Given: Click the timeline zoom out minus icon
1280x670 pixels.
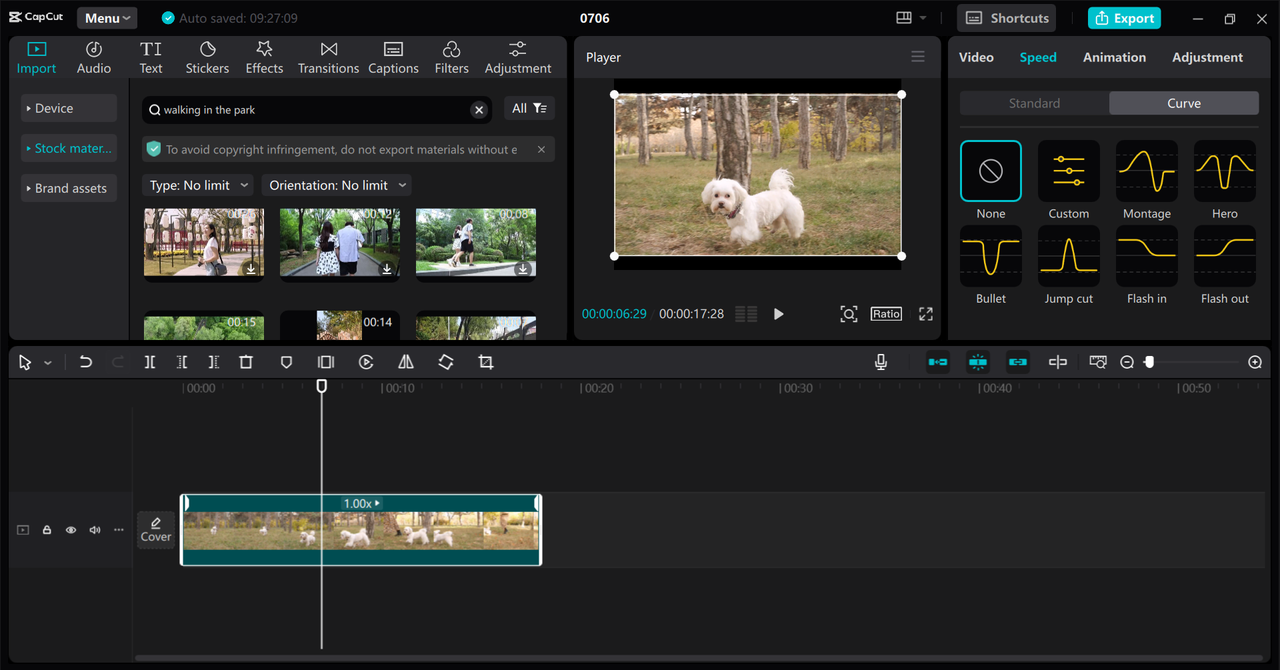Looking at the screenshot, I should [x=1127, y=362].
